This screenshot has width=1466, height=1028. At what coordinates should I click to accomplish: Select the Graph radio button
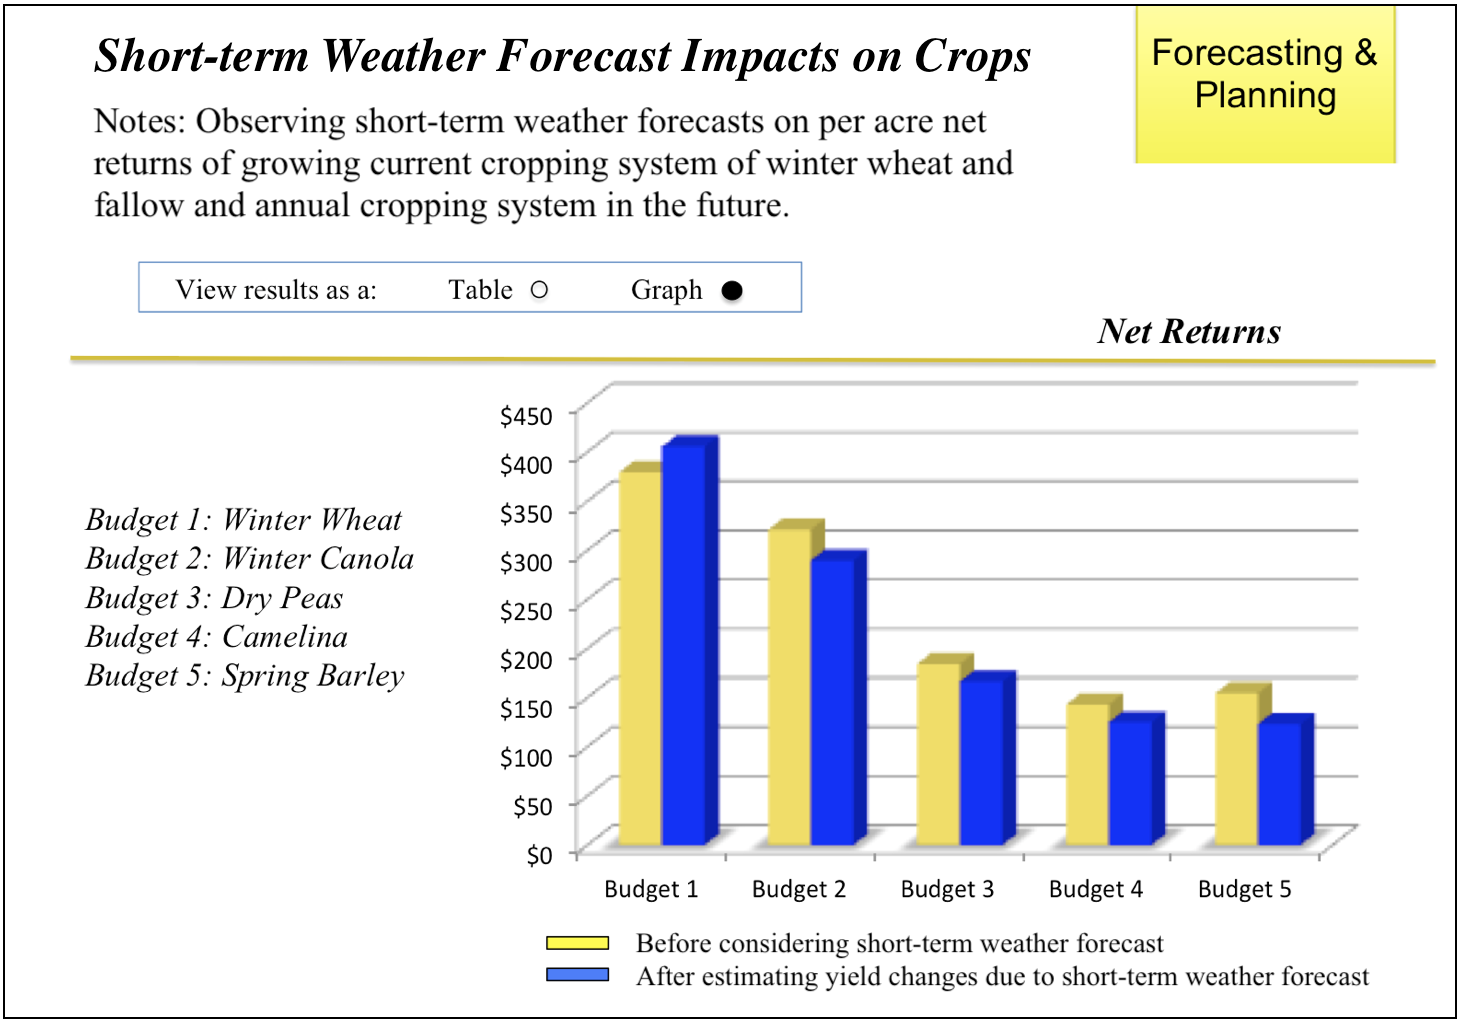pos(732,291)
